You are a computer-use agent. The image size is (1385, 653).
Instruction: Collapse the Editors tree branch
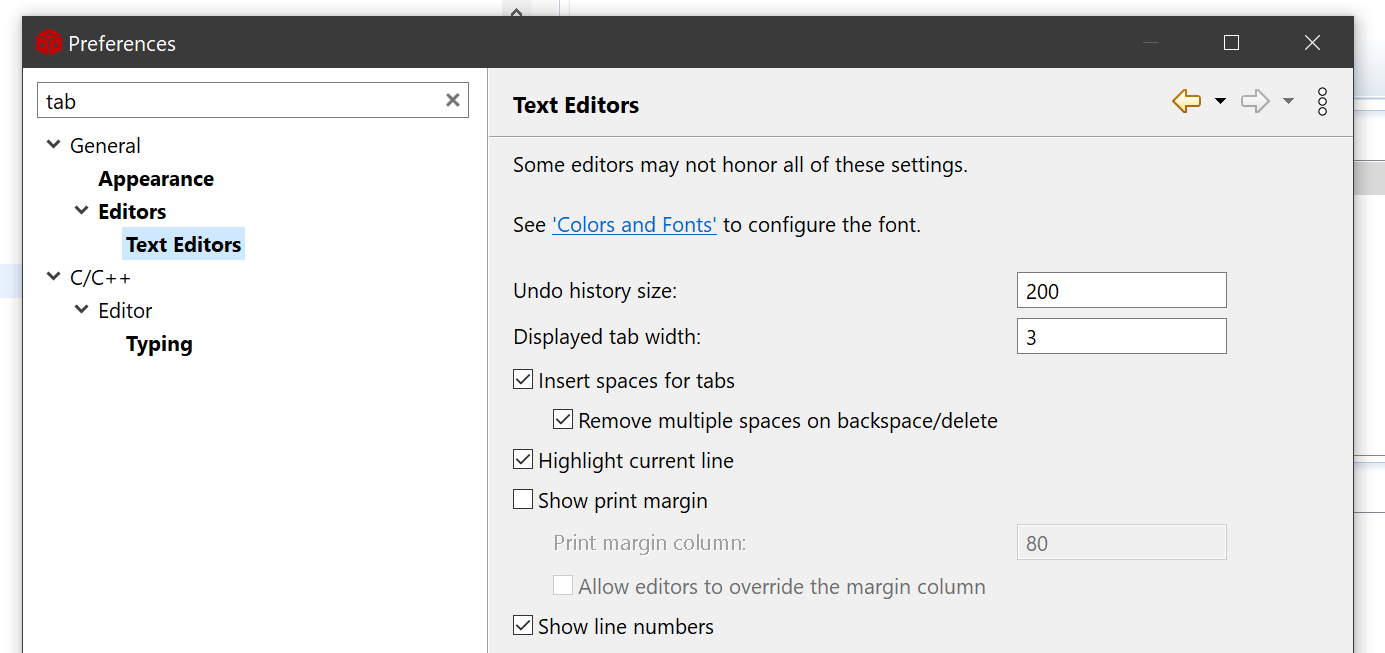(x=81, y=211)
